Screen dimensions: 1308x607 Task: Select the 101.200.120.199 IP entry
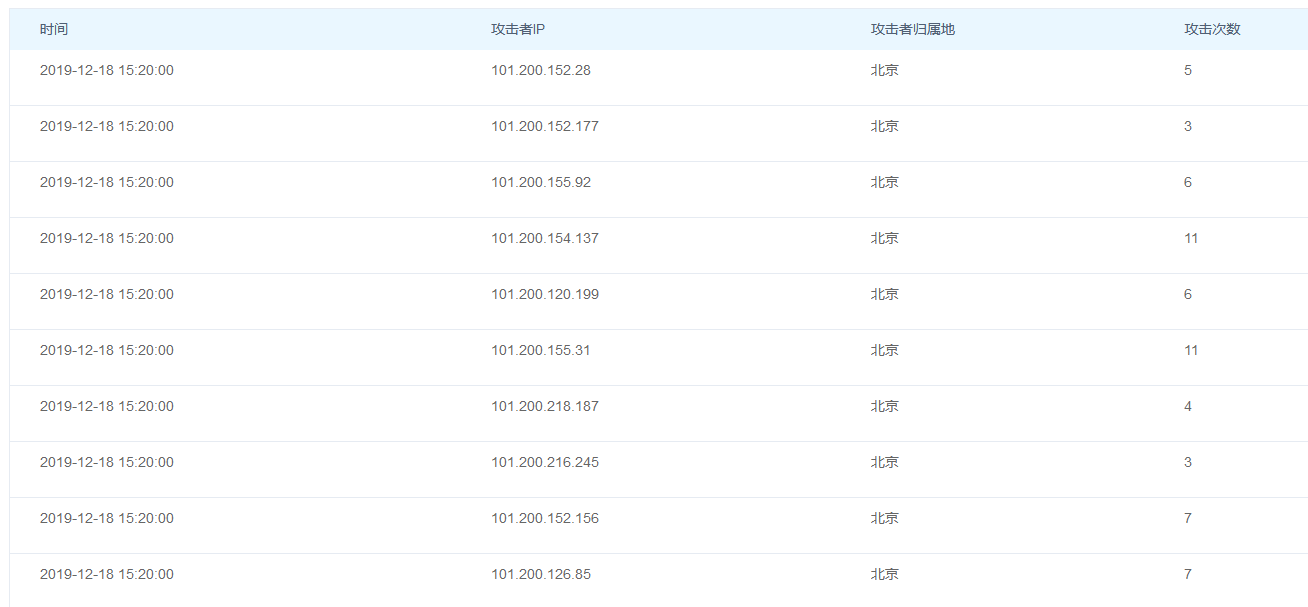[544, 295]
